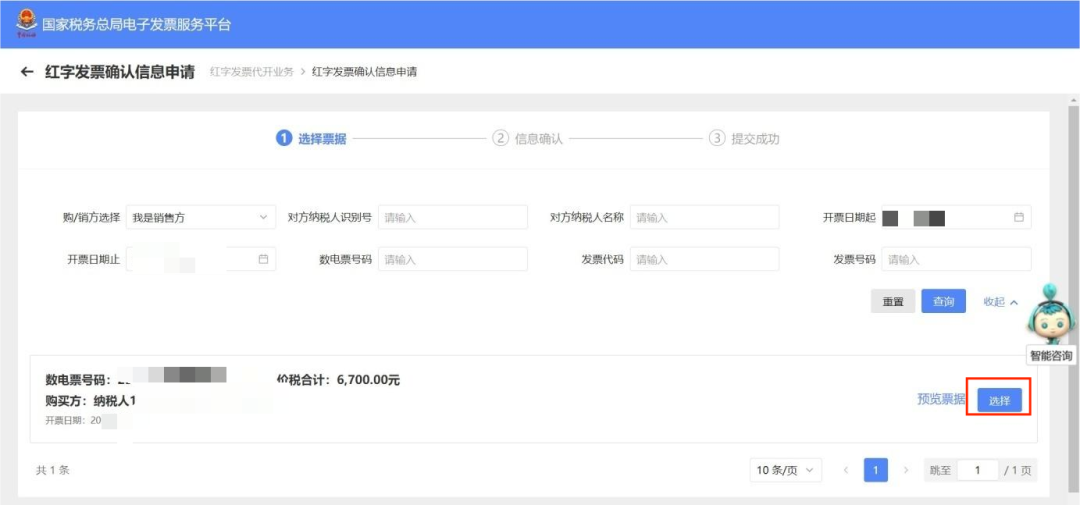The image size is (1080, 505).
Task: Select page 1 in pagination
Action: pyautogui.click(x=875, y=470)
